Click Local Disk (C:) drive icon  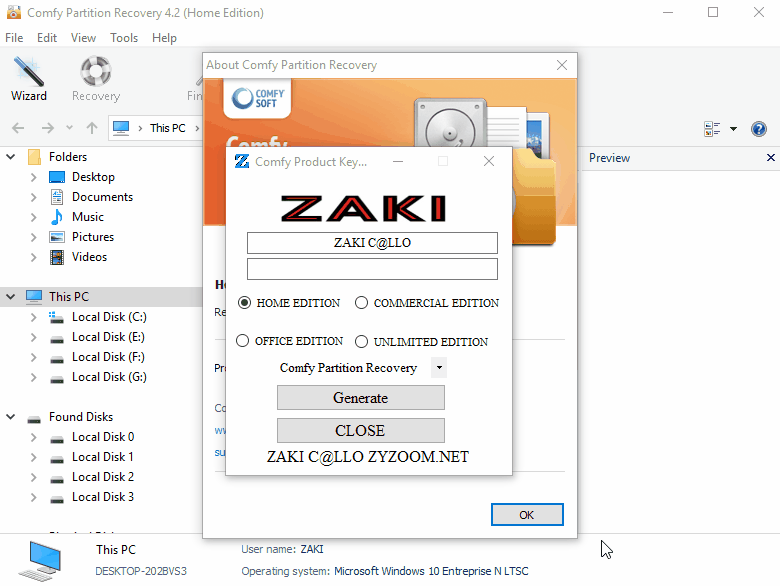(x=56, y=317)
